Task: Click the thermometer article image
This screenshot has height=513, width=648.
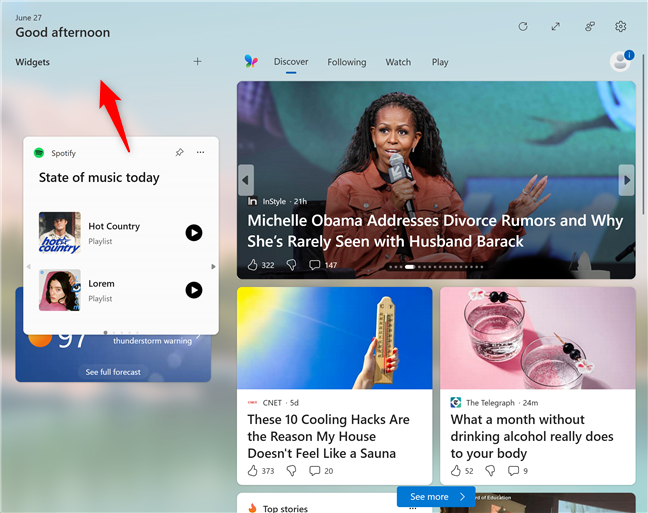Action: (x=334, y=338)
